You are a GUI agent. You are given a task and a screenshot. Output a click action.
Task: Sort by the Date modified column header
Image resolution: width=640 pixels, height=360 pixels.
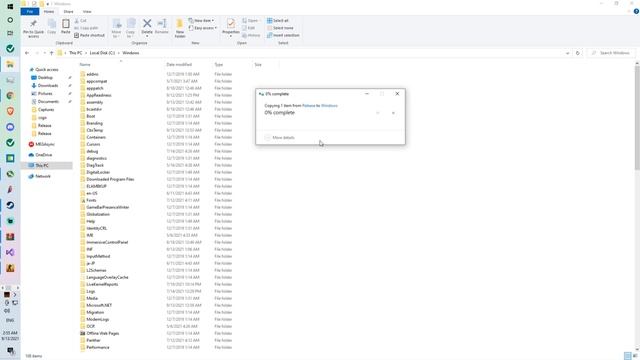pos(179,64)
